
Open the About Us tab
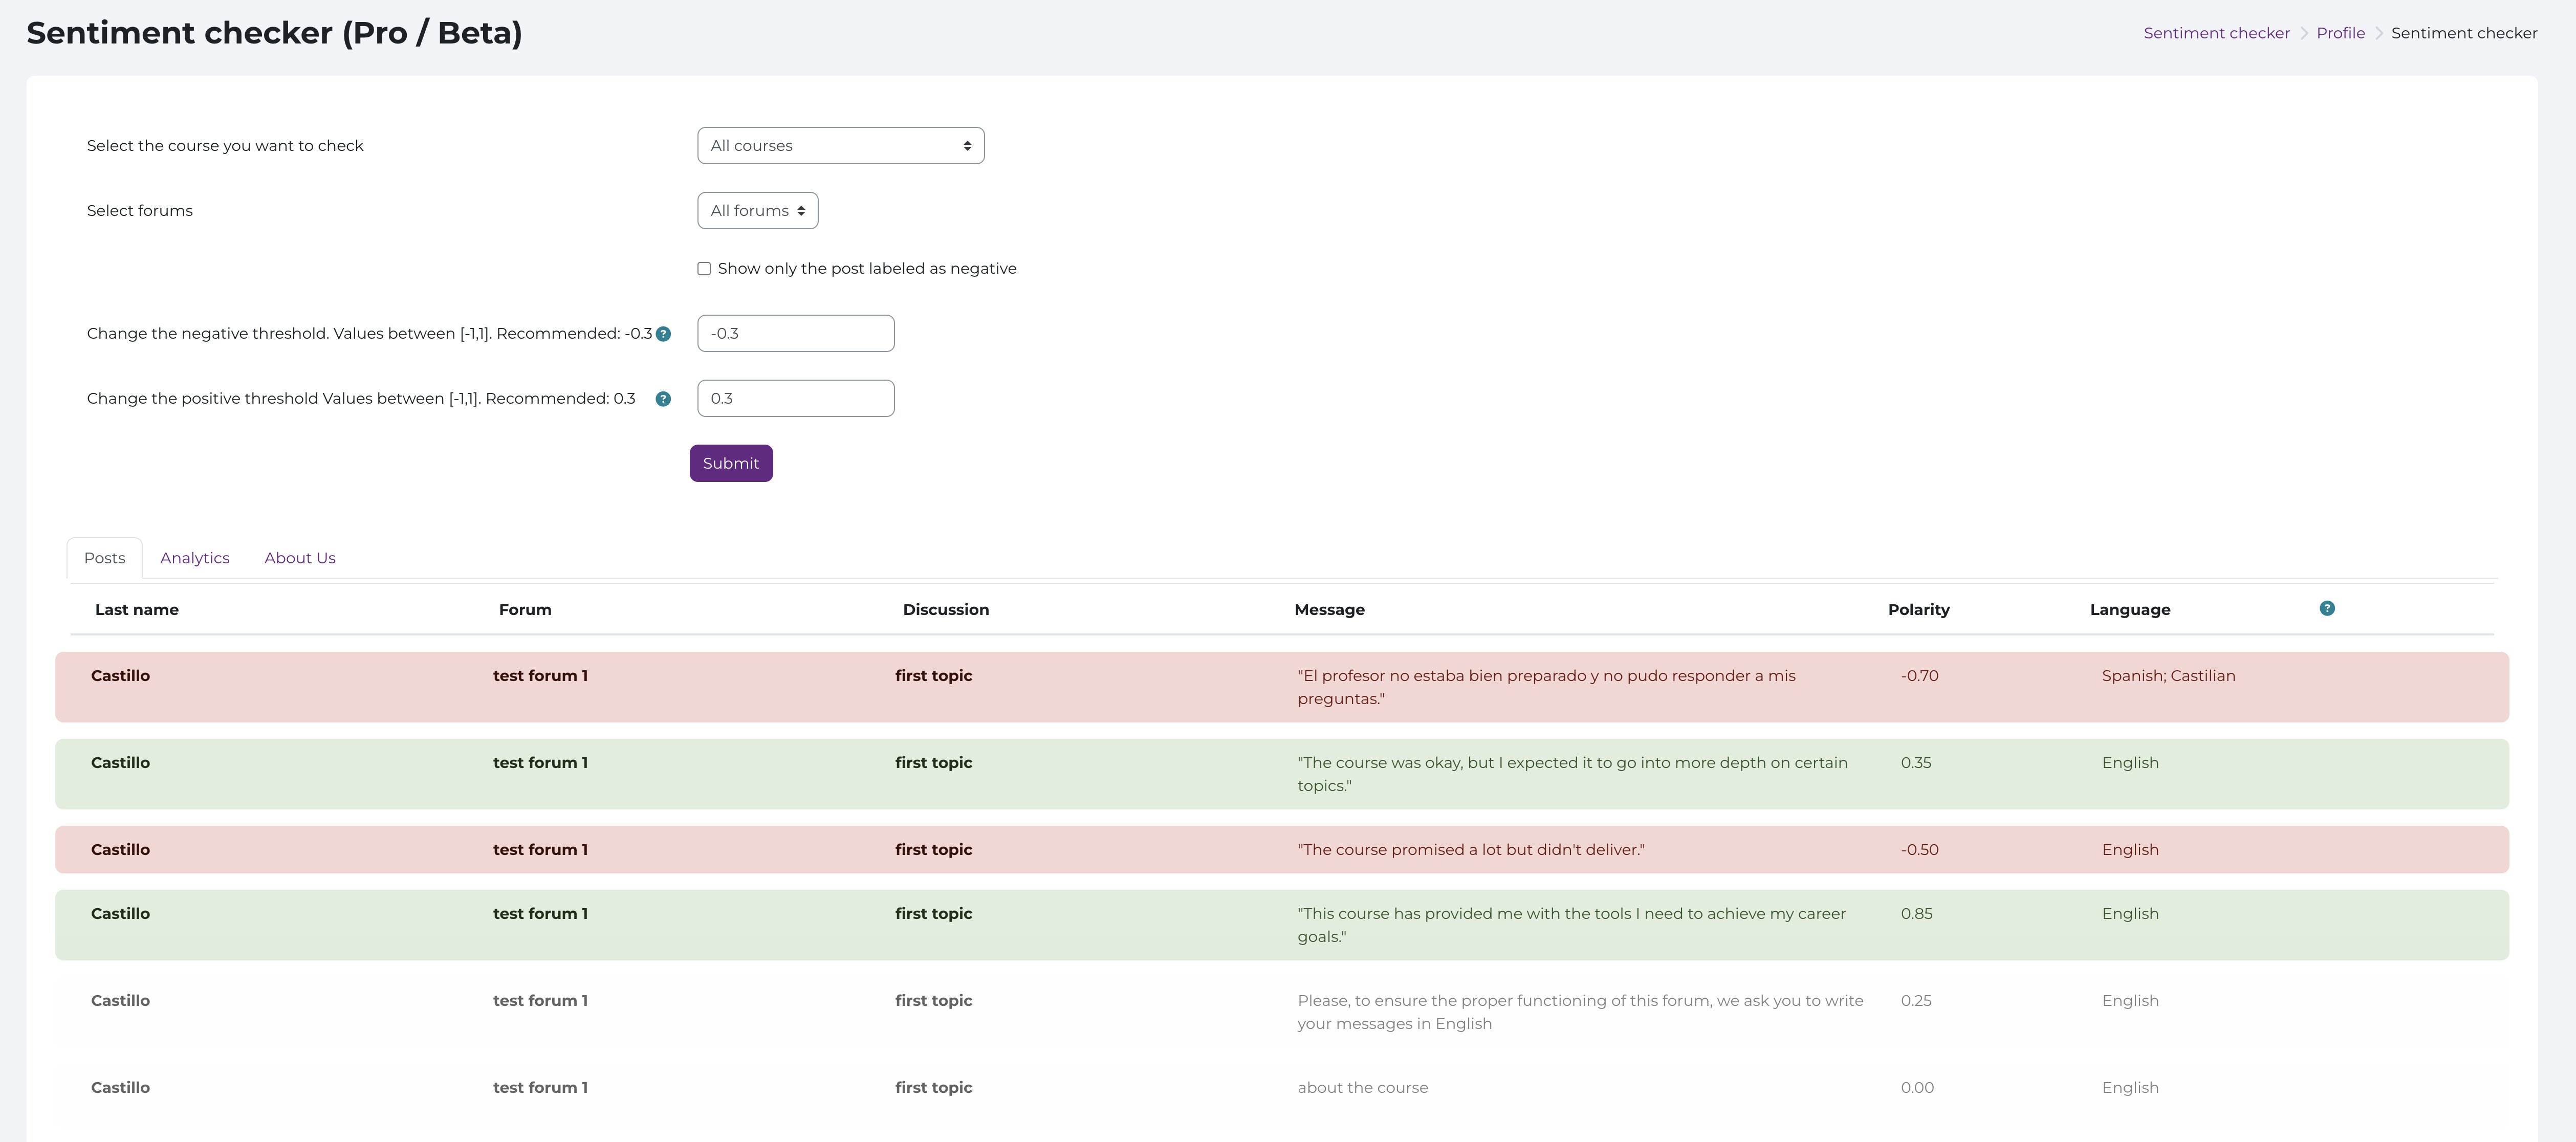[x=299, y=558]
